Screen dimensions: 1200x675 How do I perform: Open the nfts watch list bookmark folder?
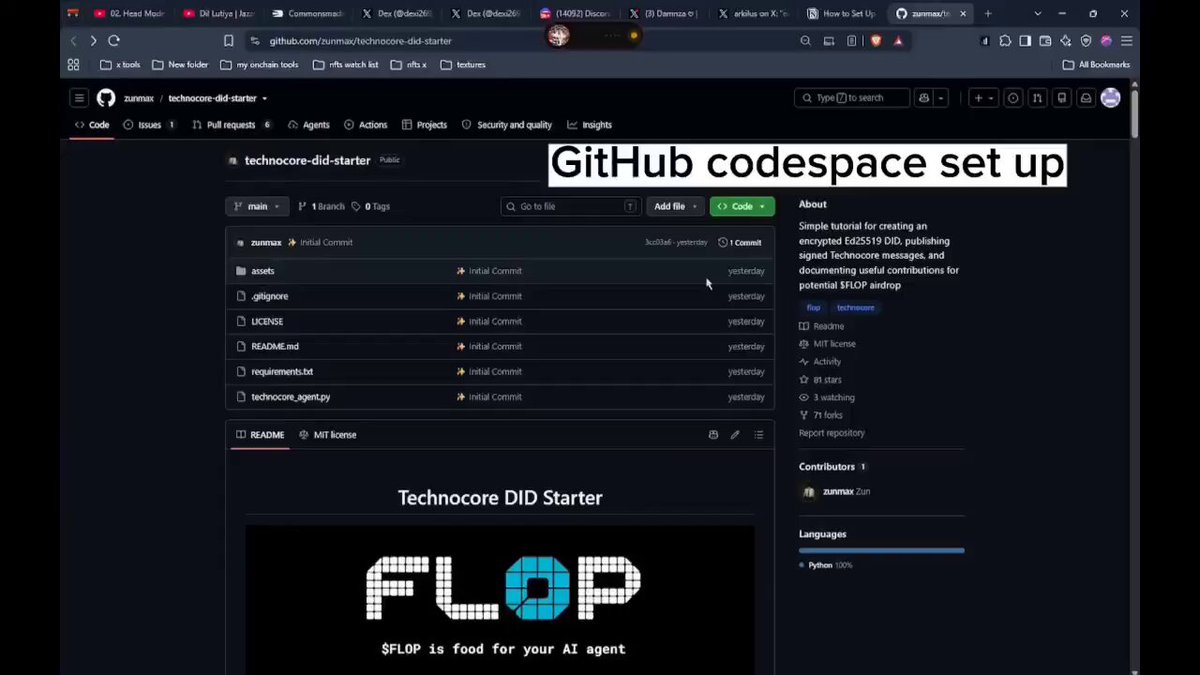(x=346, y=65)
